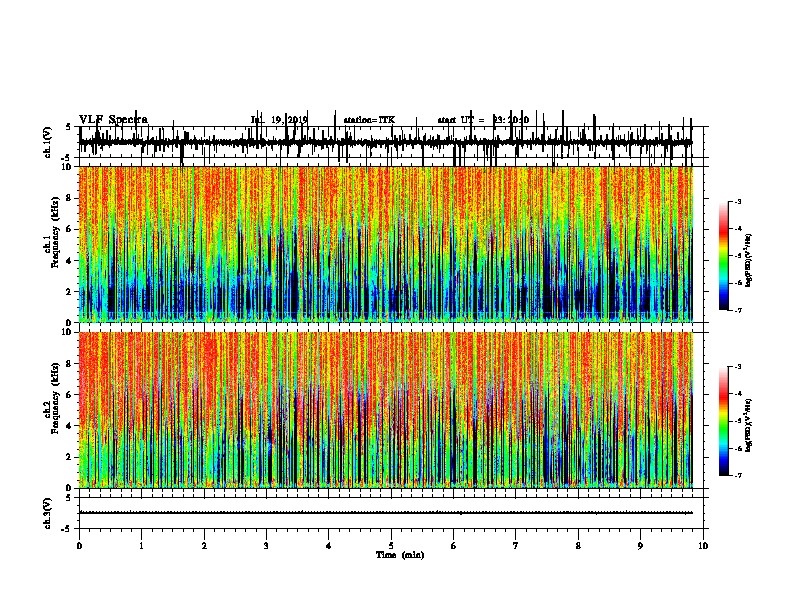Click the "2" tick on the time axis
Image resolution: width=792 pixels, height=612 pixels.
click(x=204, y=546)
